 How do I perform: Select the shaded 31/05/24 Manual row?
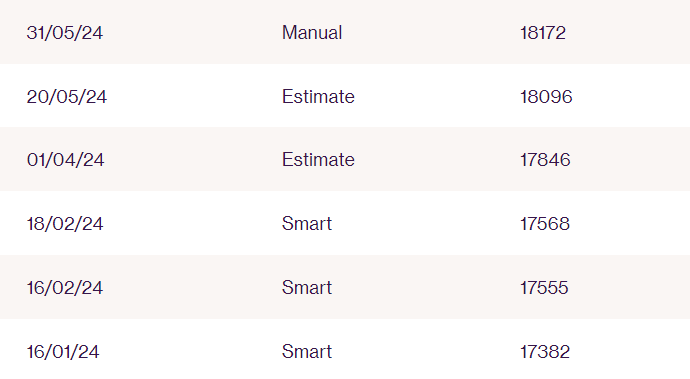345,32
